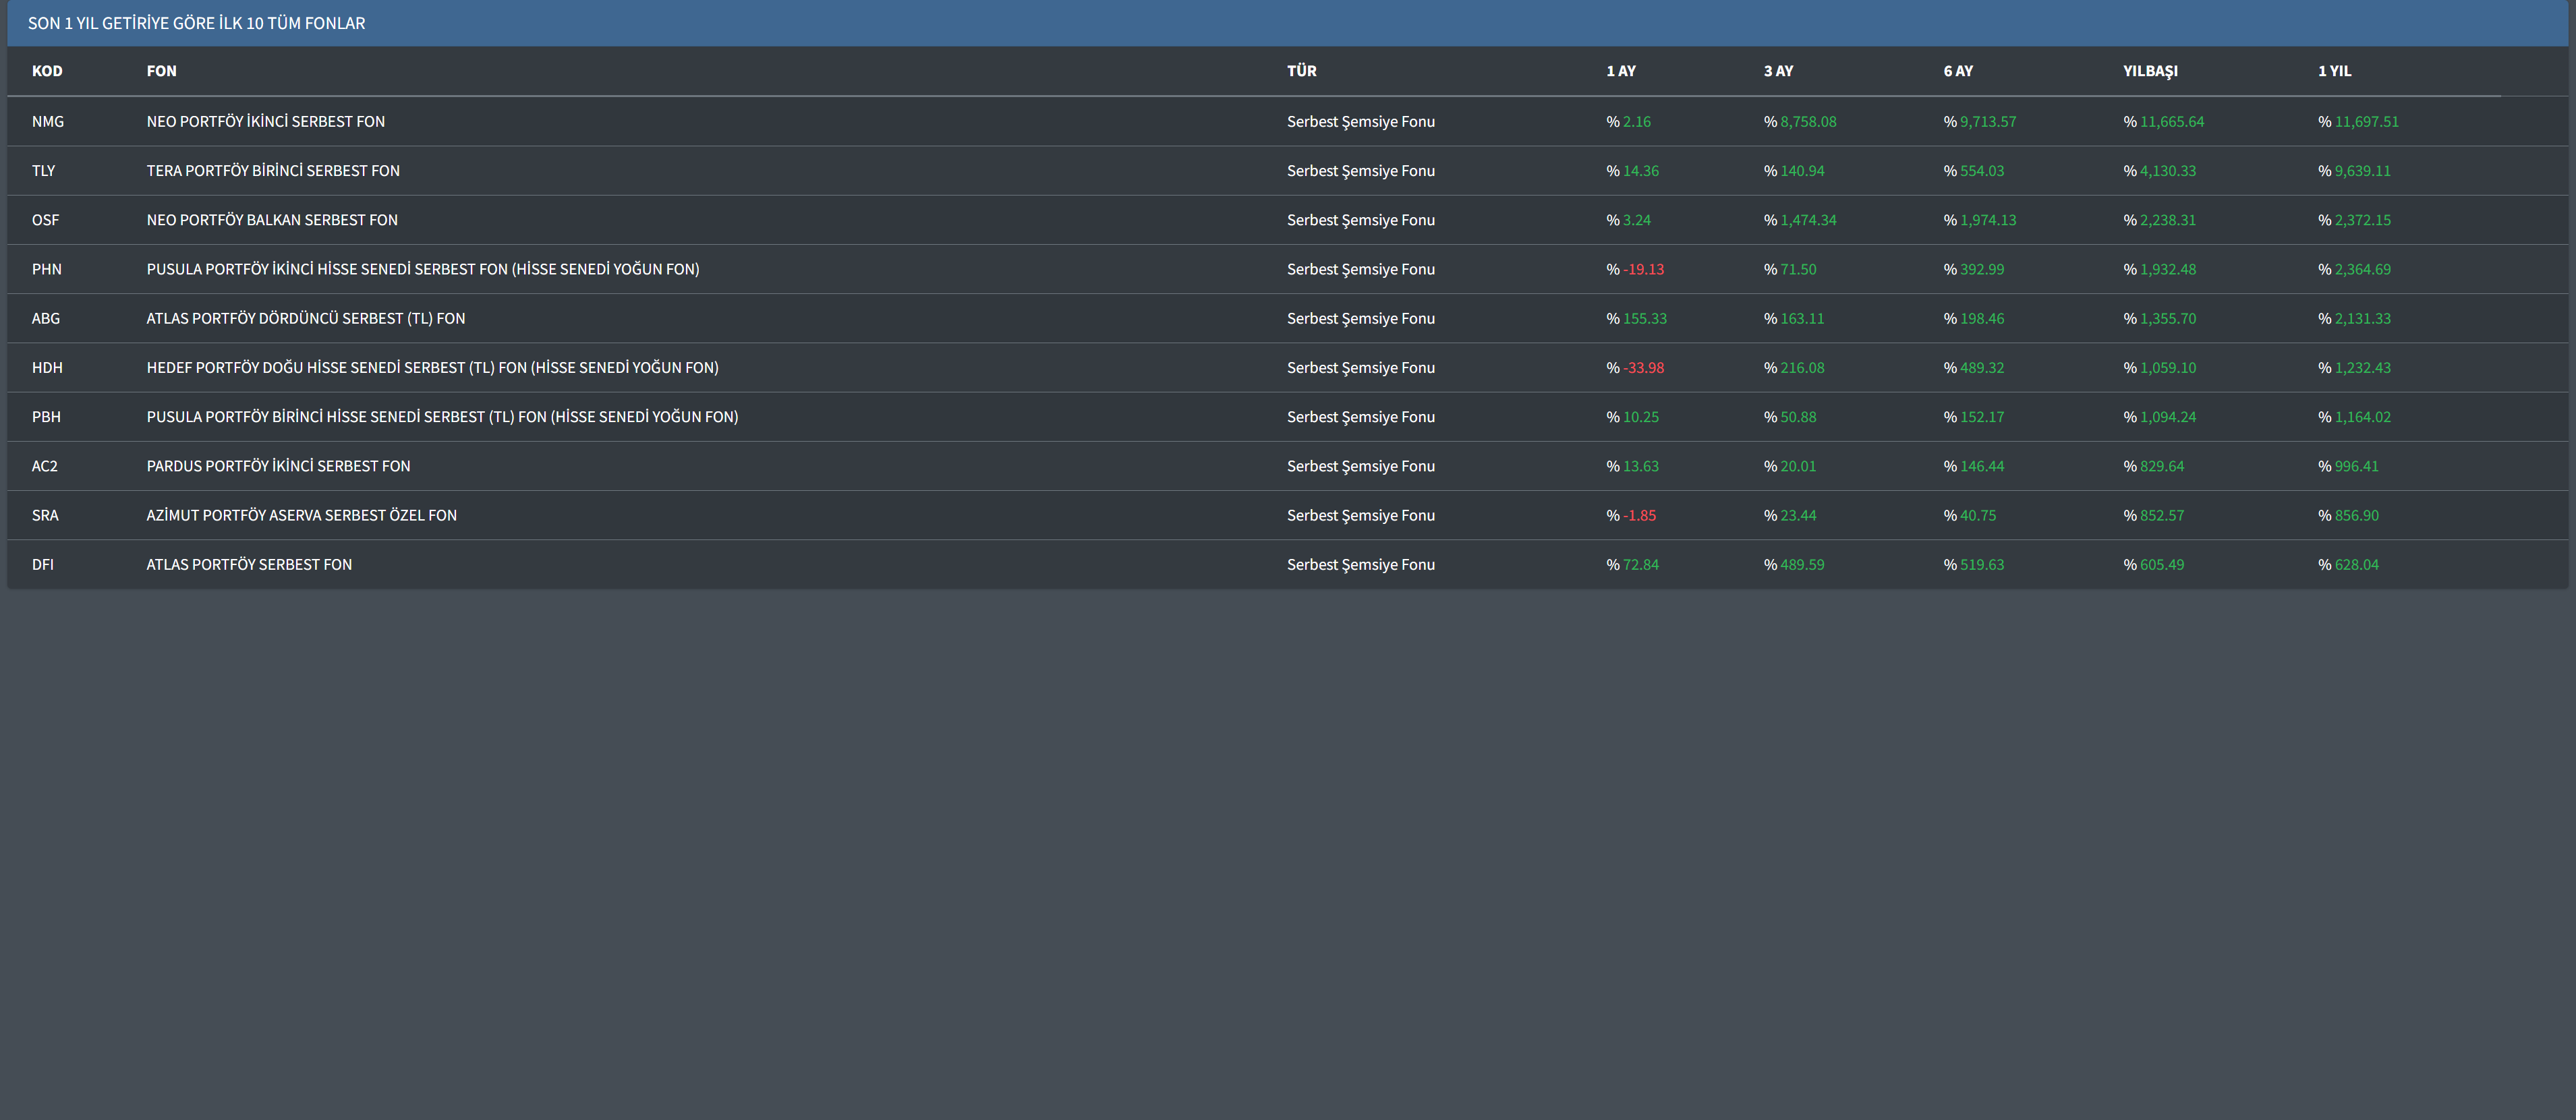Click the 1 YIL column header

point(2334,71)
